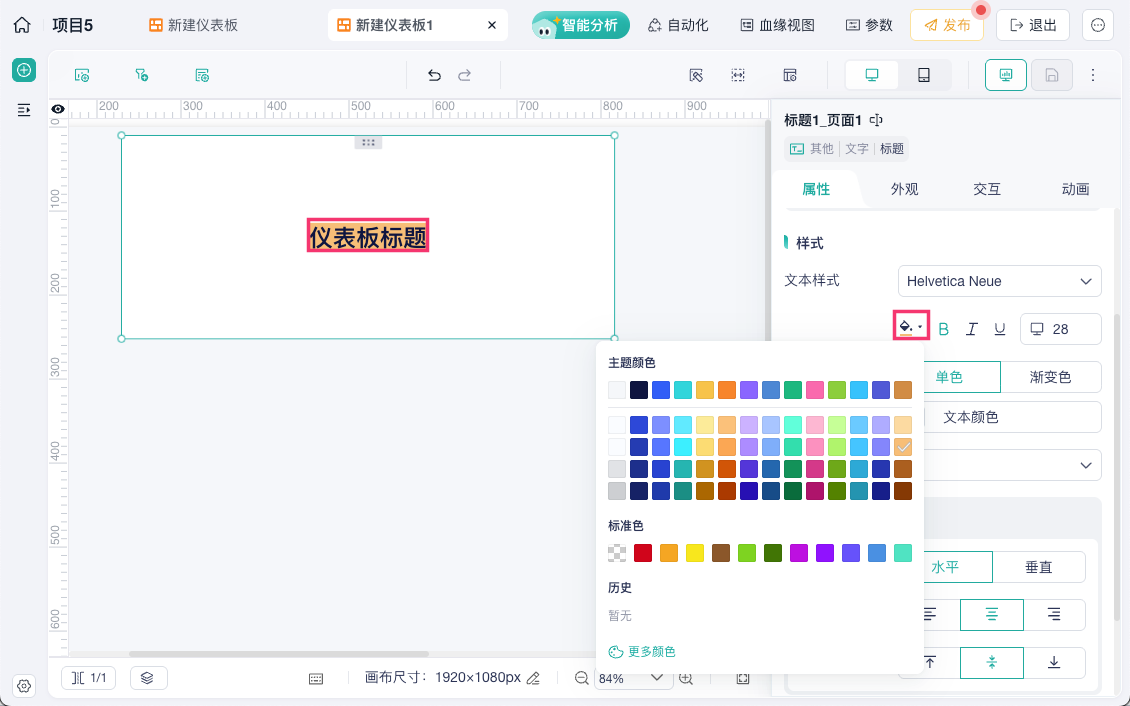Screen dimensions: 1130x706
Task: Toggle underline text formatting
Action: (1000, 329)
